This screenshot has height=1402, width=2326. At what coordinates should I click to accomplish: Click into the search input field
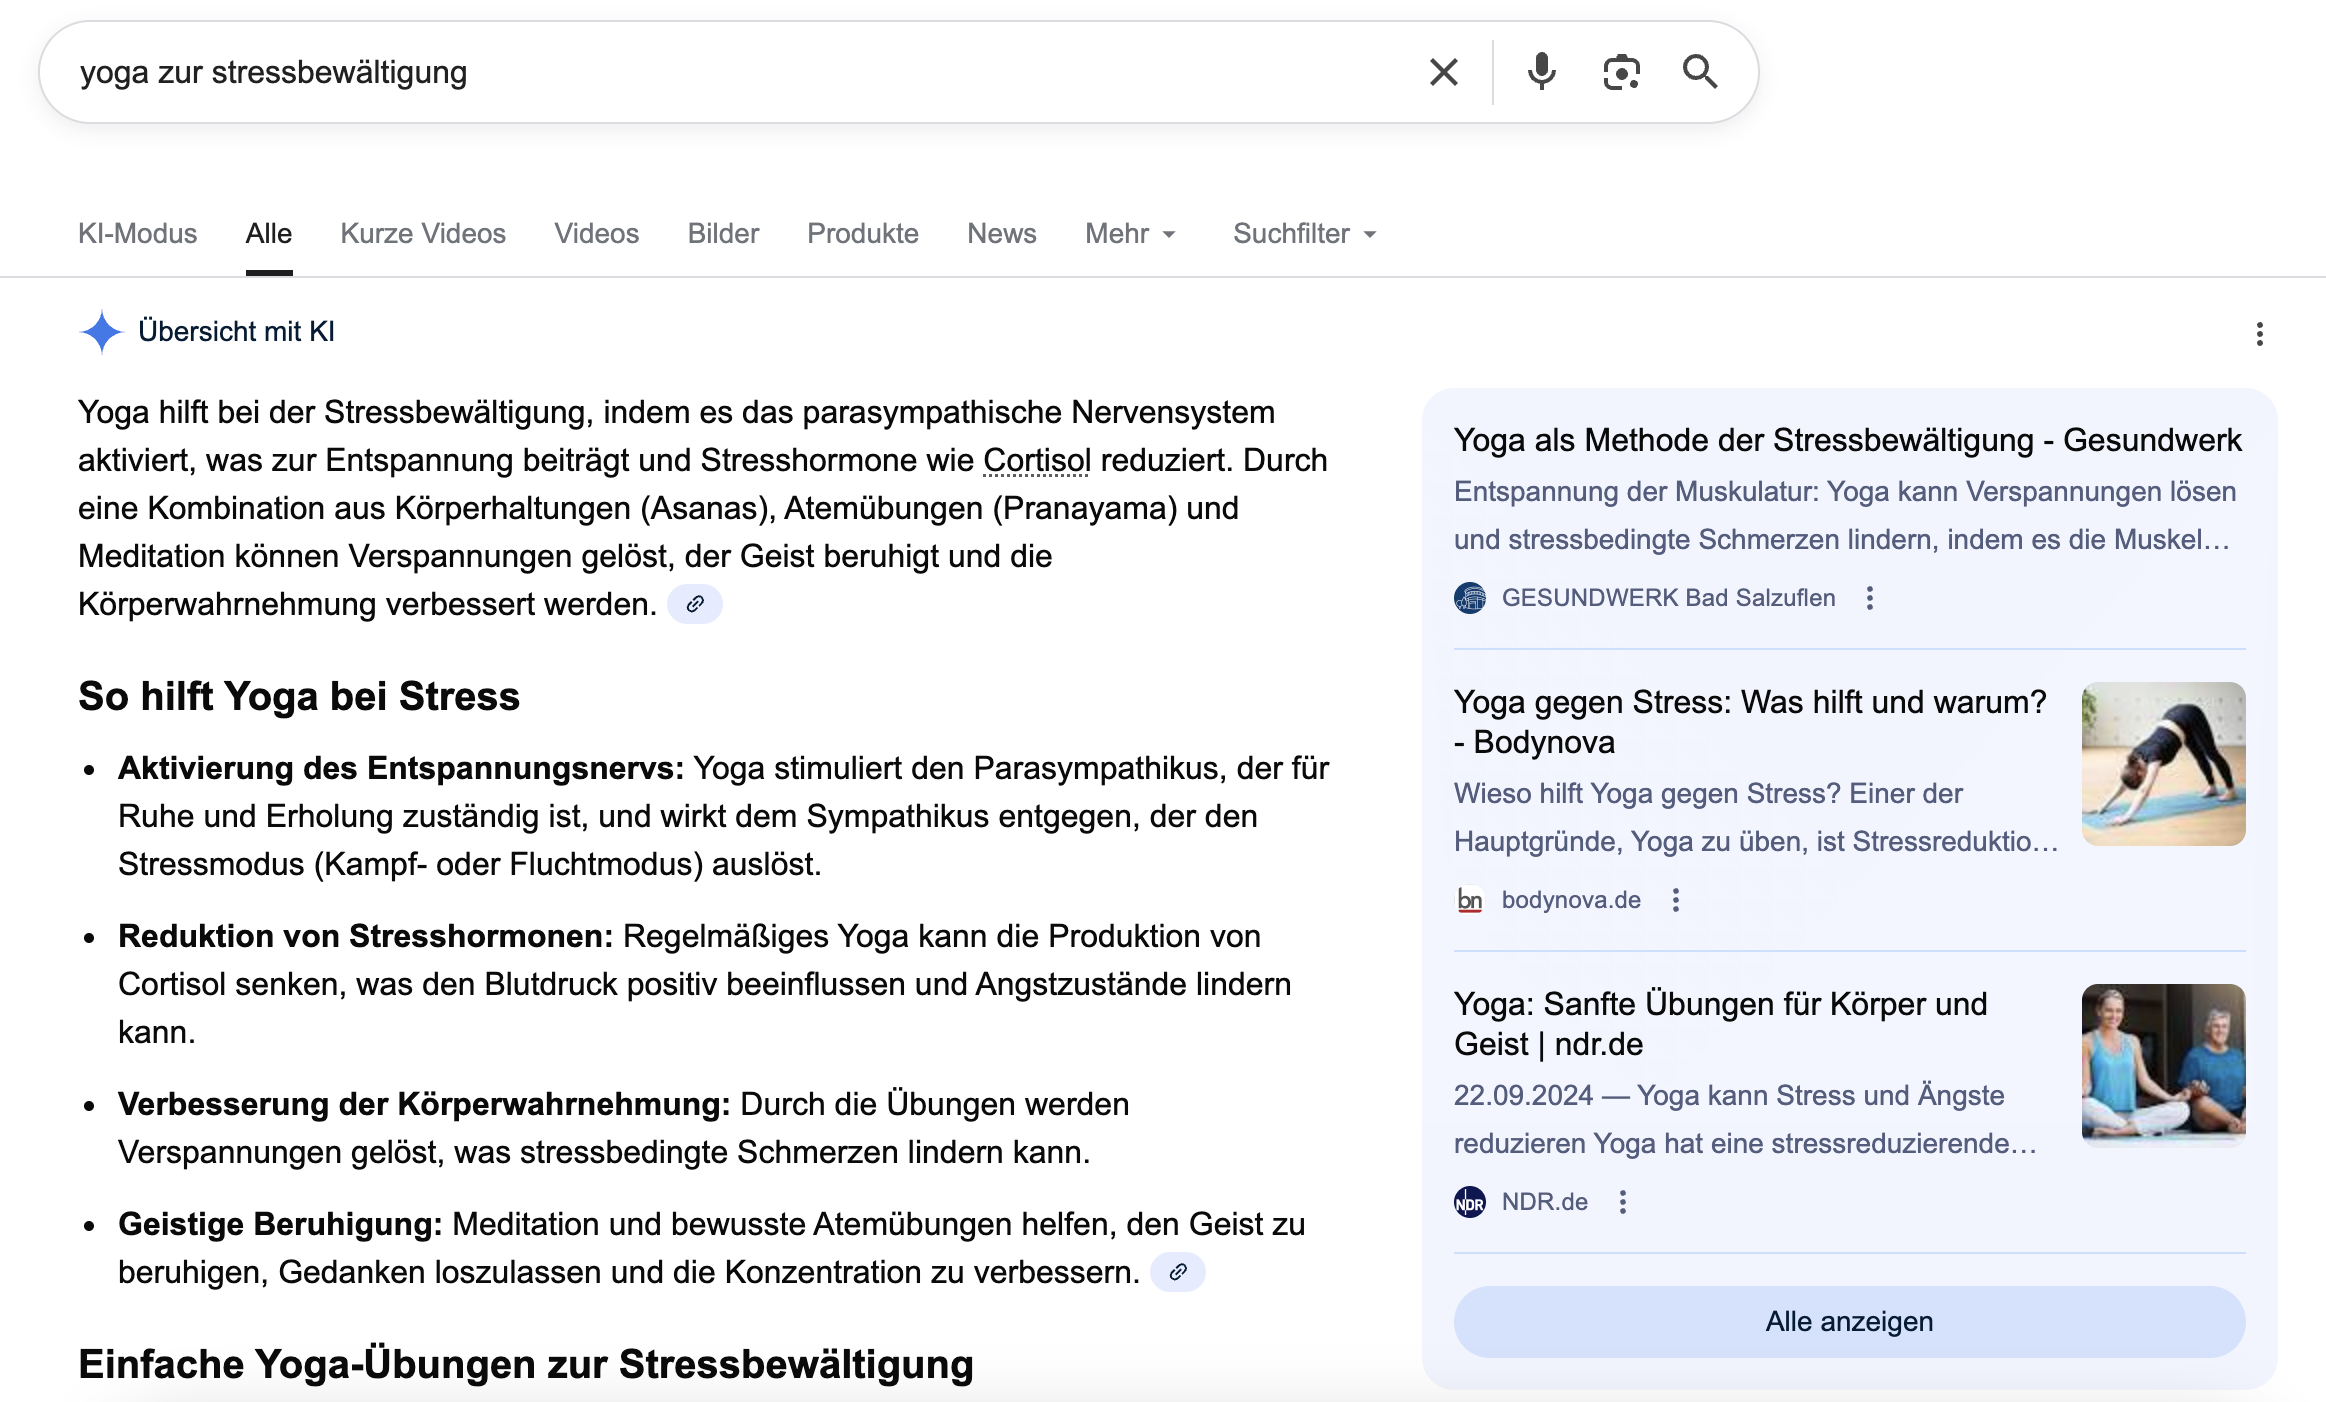tap(700, 72)
